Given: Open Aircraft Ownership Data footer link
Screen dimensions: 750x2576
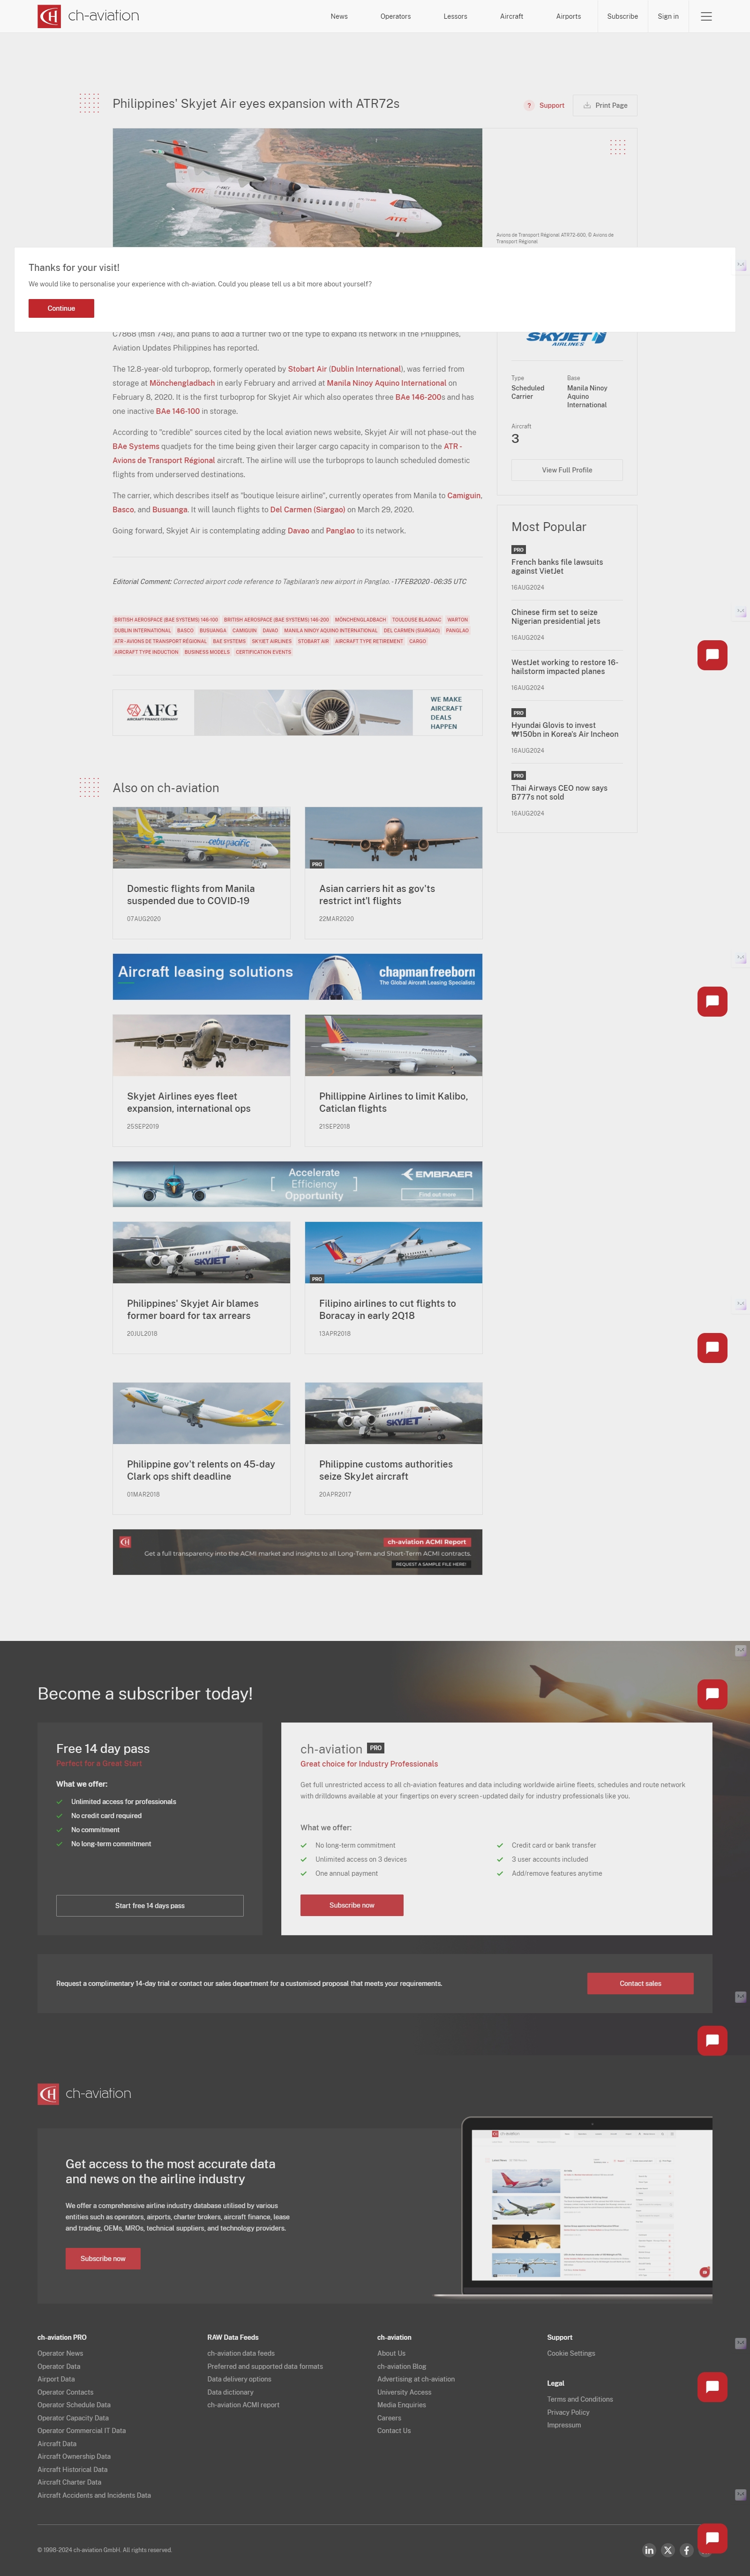Looking at the screenshot, I should click(x=74, y=2456).
